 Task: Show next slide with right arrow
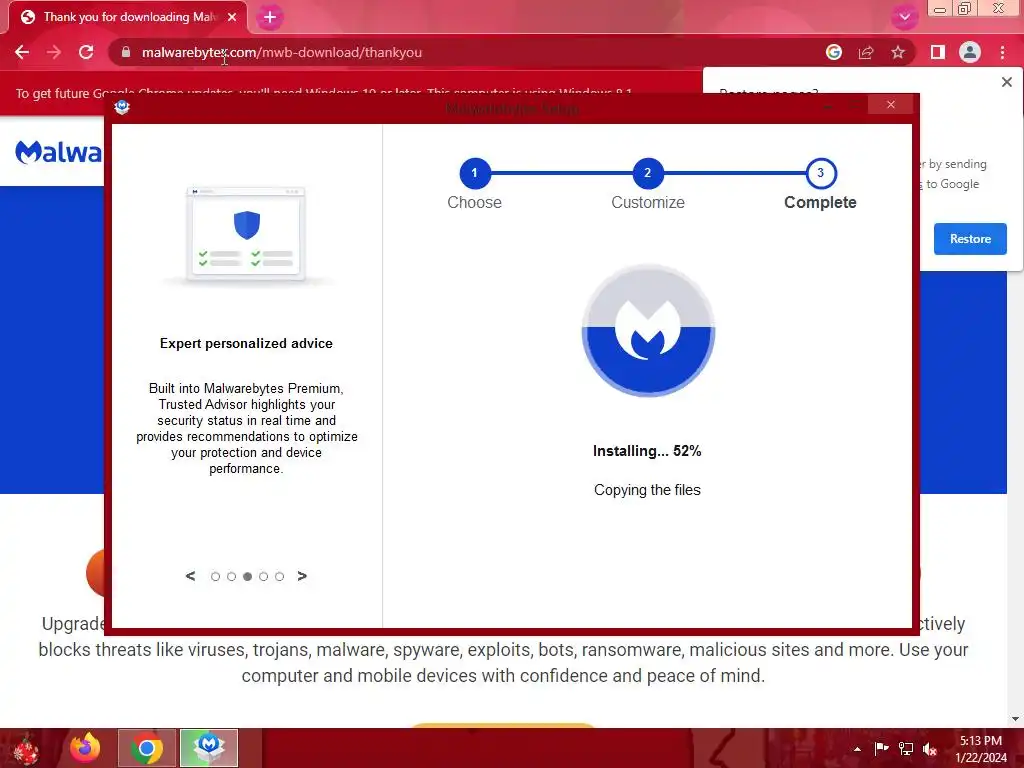click(x=302, y=576)
